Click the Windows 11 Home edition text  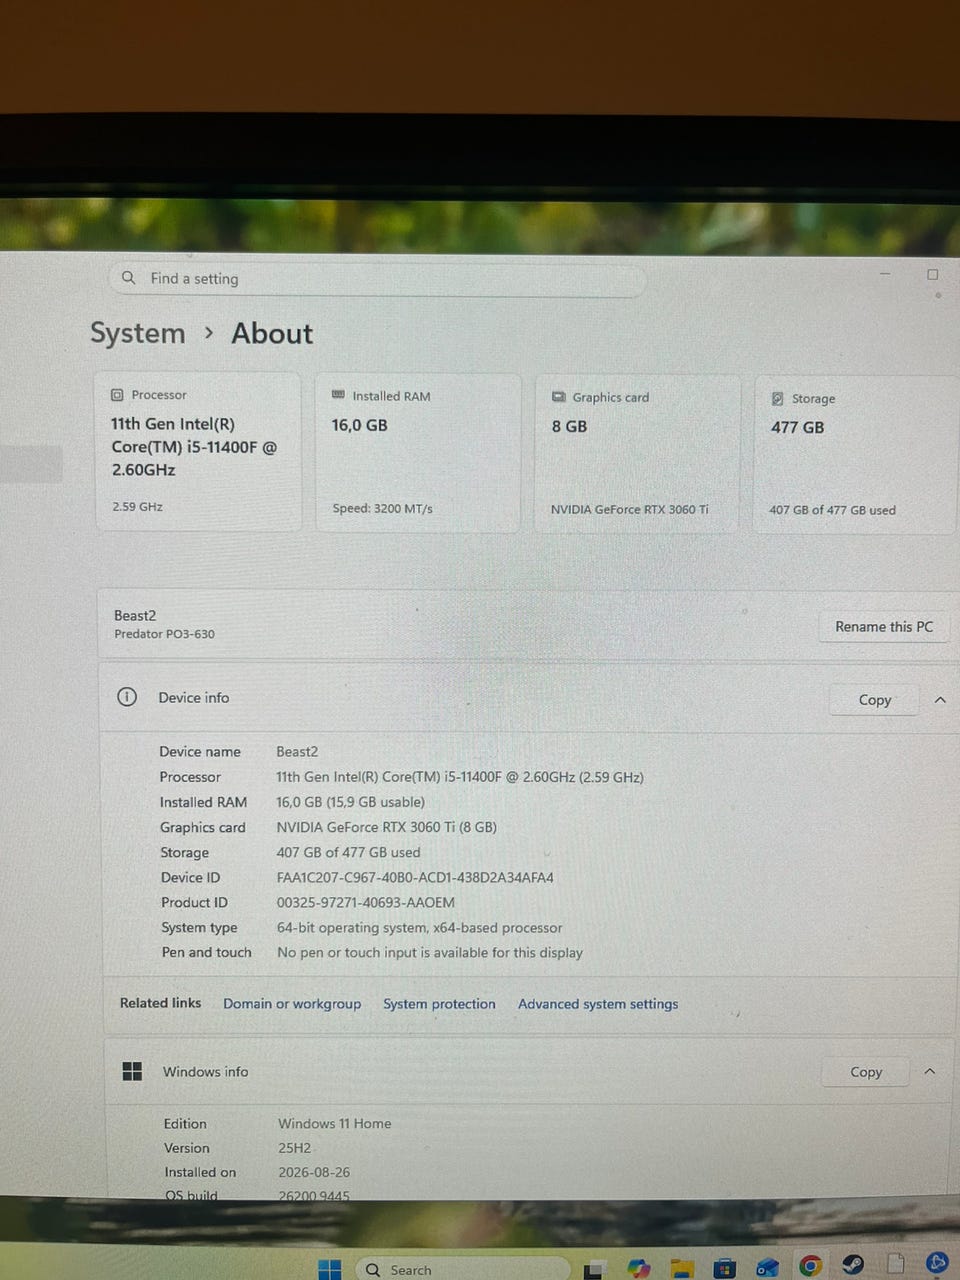pyautogui.click(x=335, y=1124)
